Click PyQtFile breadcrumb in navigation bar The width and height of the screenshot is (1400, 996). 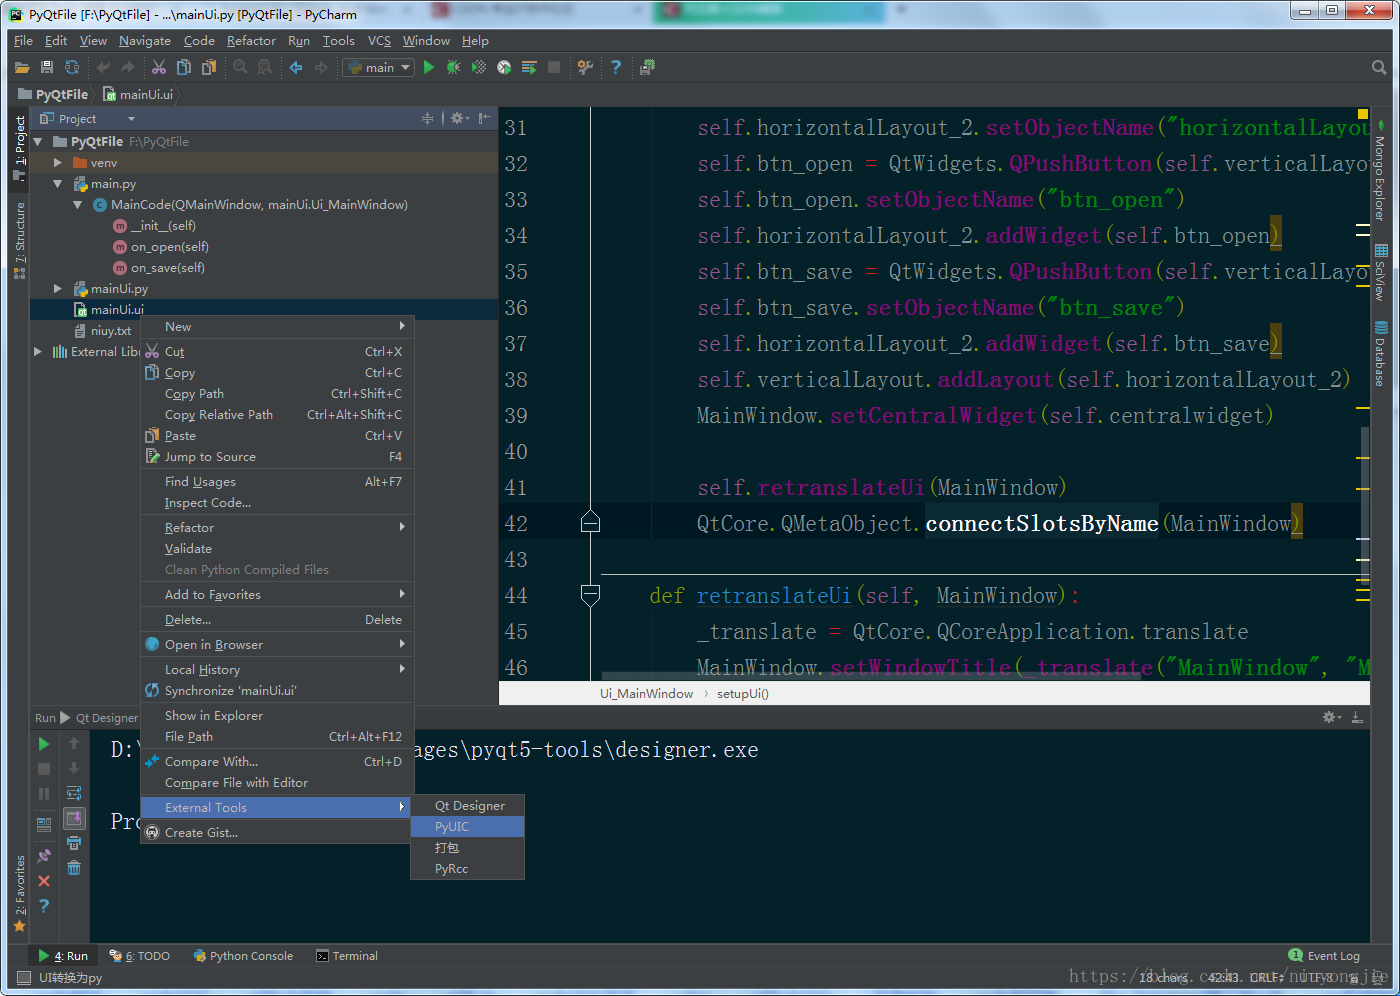tap(53, 95)
